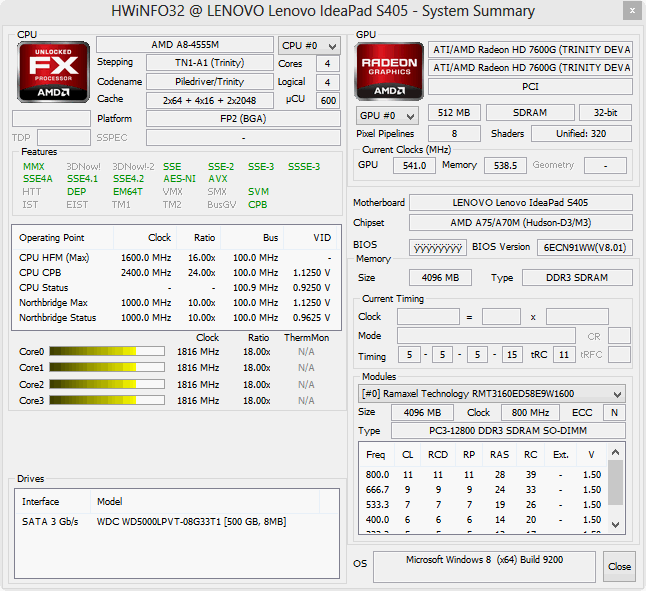This screenshot has width=646, height=591.
Task: Click the 512 MB video memory field
Action: [454, 112]
